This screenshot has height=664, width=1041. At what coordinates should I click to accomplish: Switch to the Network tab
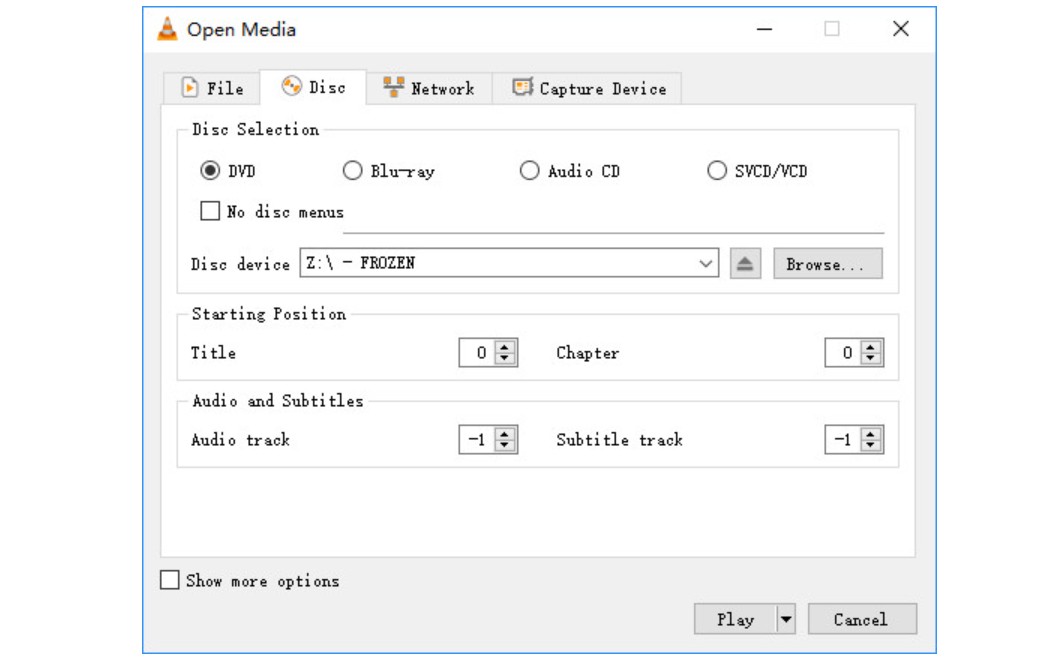tap(430, 88)
